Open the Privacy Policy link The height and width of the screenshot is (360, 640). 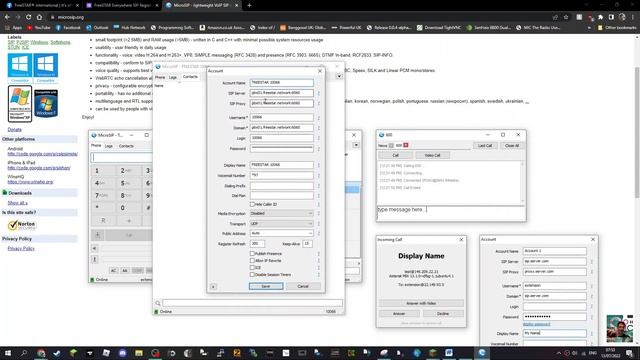[x=21, y=248]
